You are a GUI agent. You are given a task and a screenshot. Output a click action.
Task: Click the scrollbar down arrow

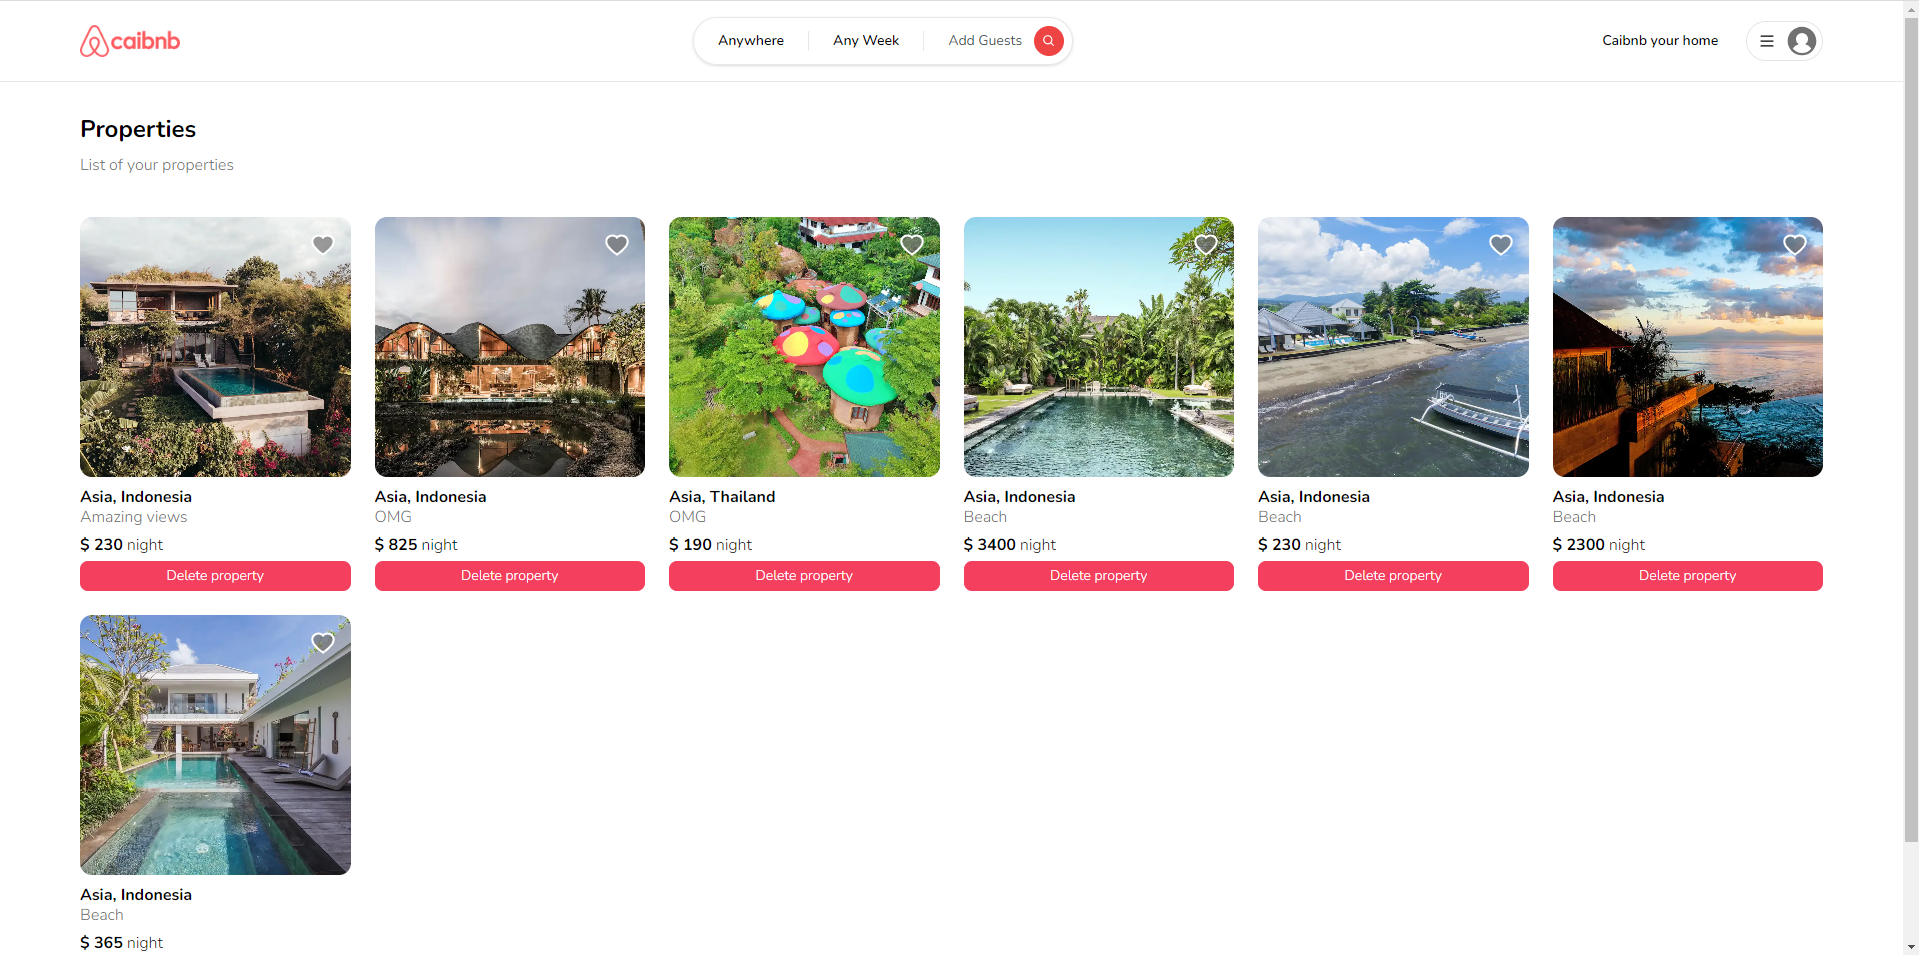coord(1911,946)
